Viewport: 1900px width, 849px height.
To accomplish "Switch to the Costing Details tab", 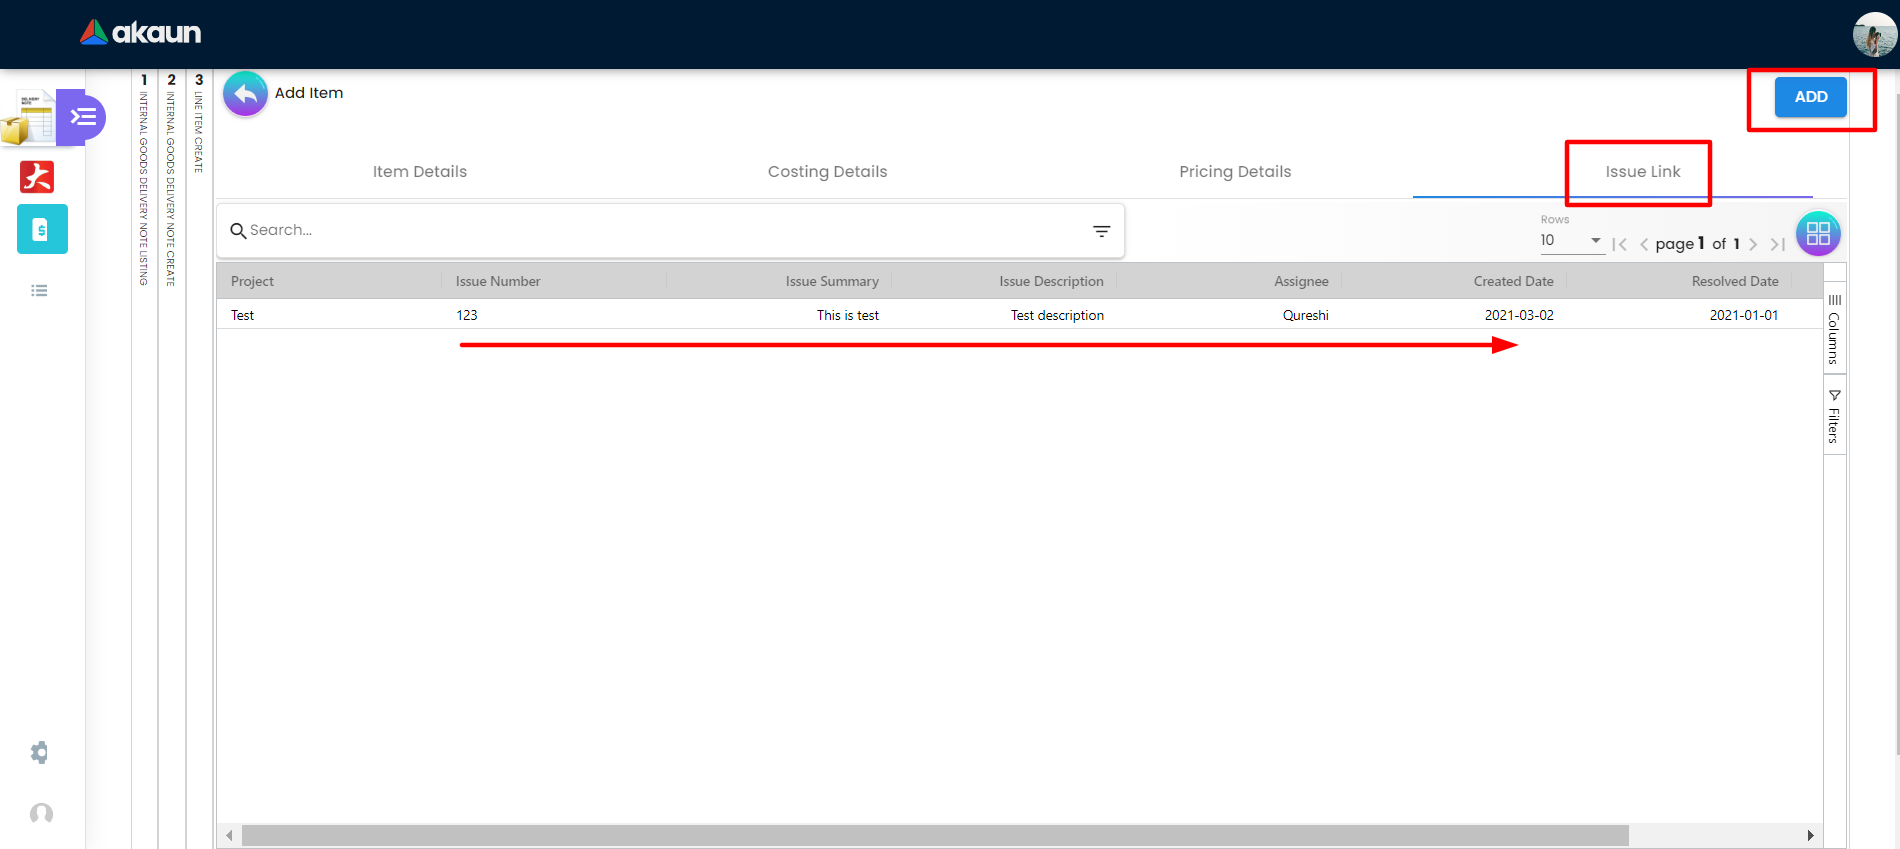I will [x=827, y=172].
